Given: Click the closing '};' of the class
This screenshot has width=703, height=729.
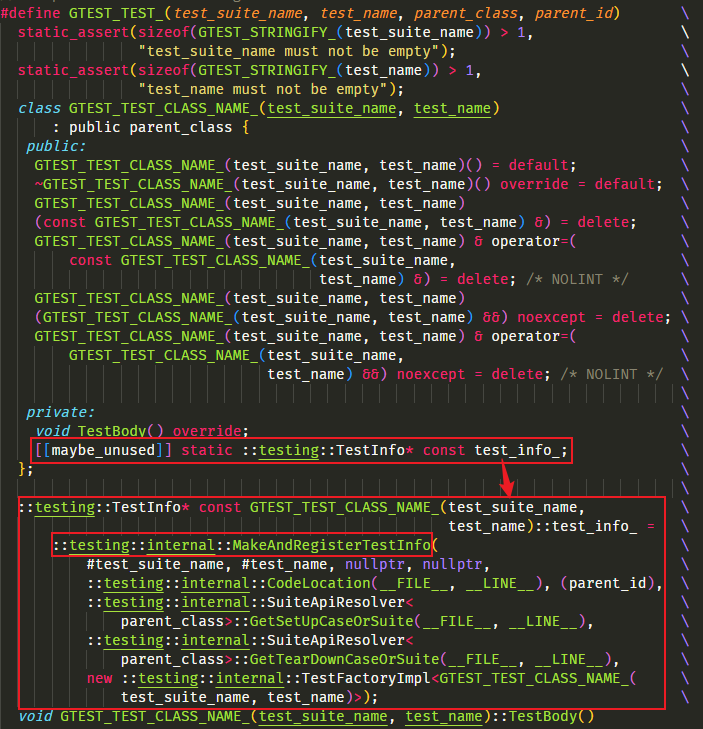Looking at the screenshot, I should pos(26,469).
